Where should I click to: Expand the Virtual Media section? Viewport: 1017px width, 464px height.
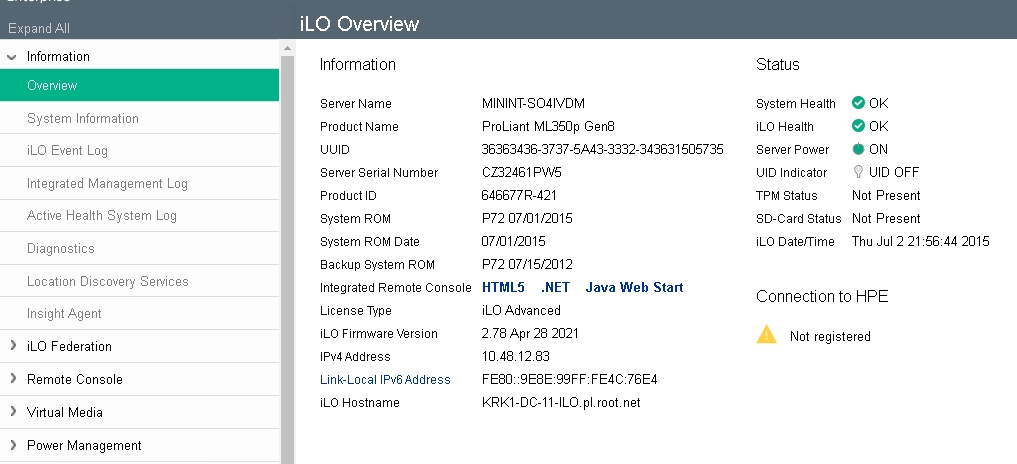(13, 411)
